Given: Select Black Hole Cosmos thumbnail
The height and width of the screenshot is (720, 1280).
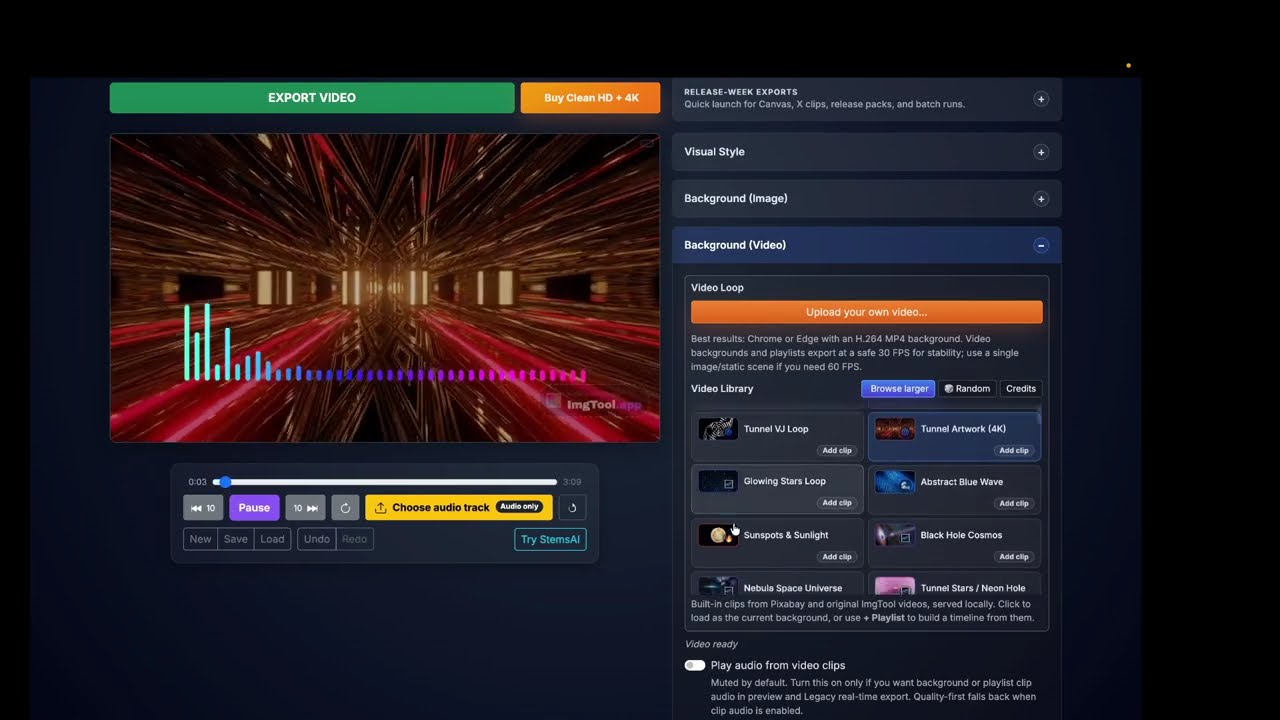Looking at the screenshot, I should point(895,535).
